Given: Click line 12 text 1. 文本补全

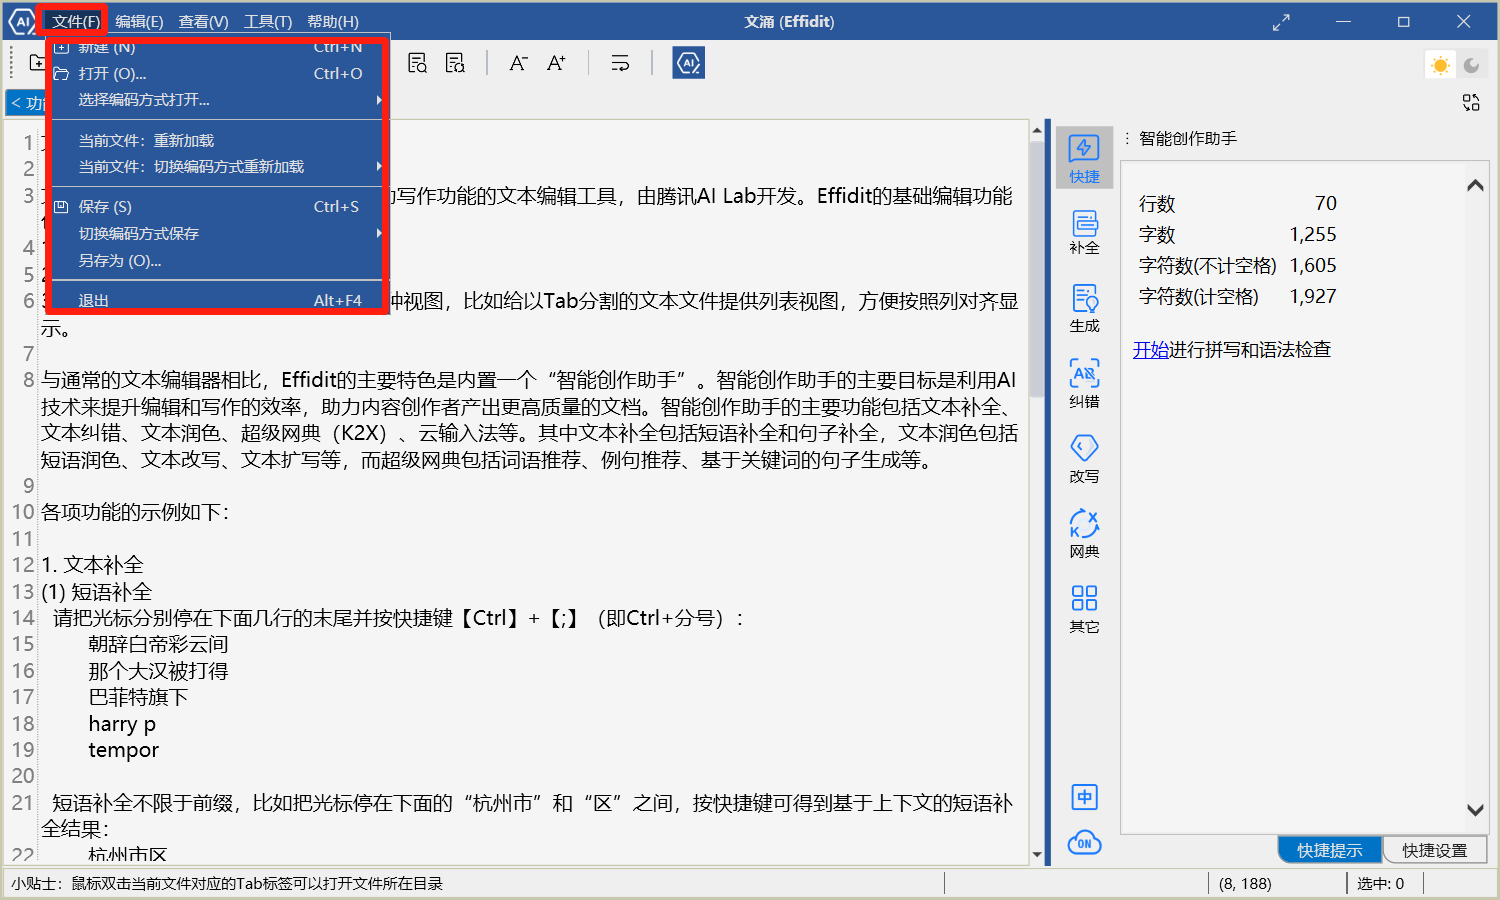Looking at the screenshot, I should click(93, 565).
